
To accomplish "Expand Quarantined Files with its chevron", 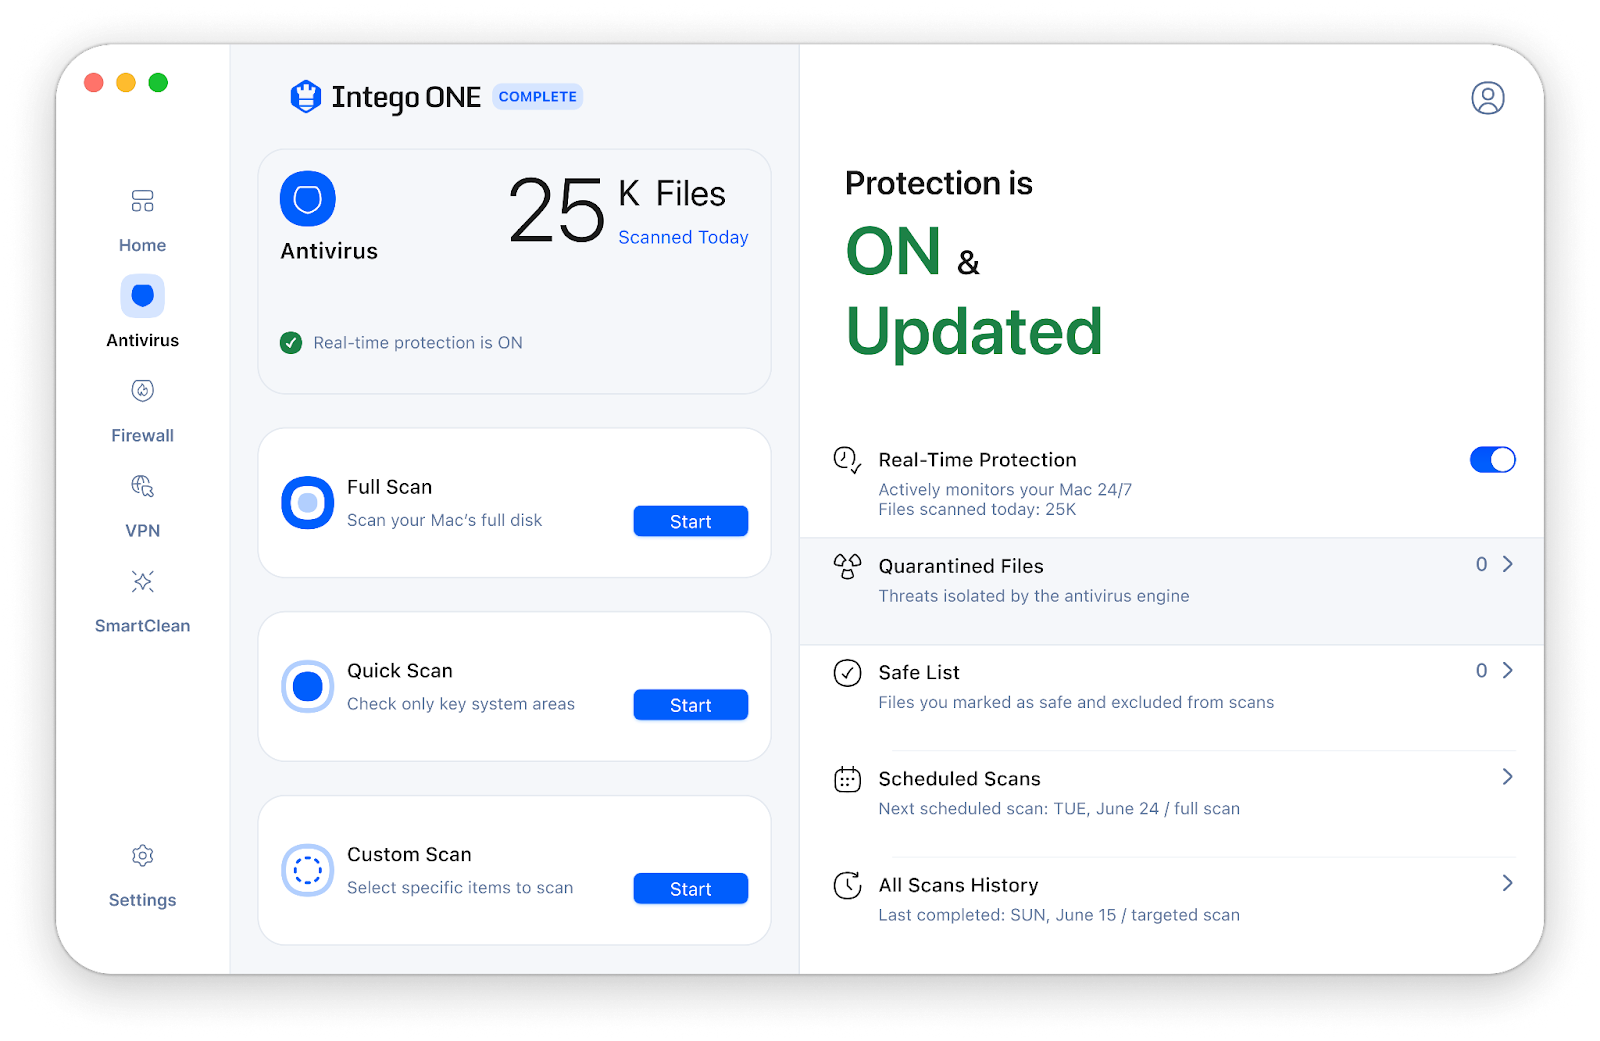I will 1507,565.
